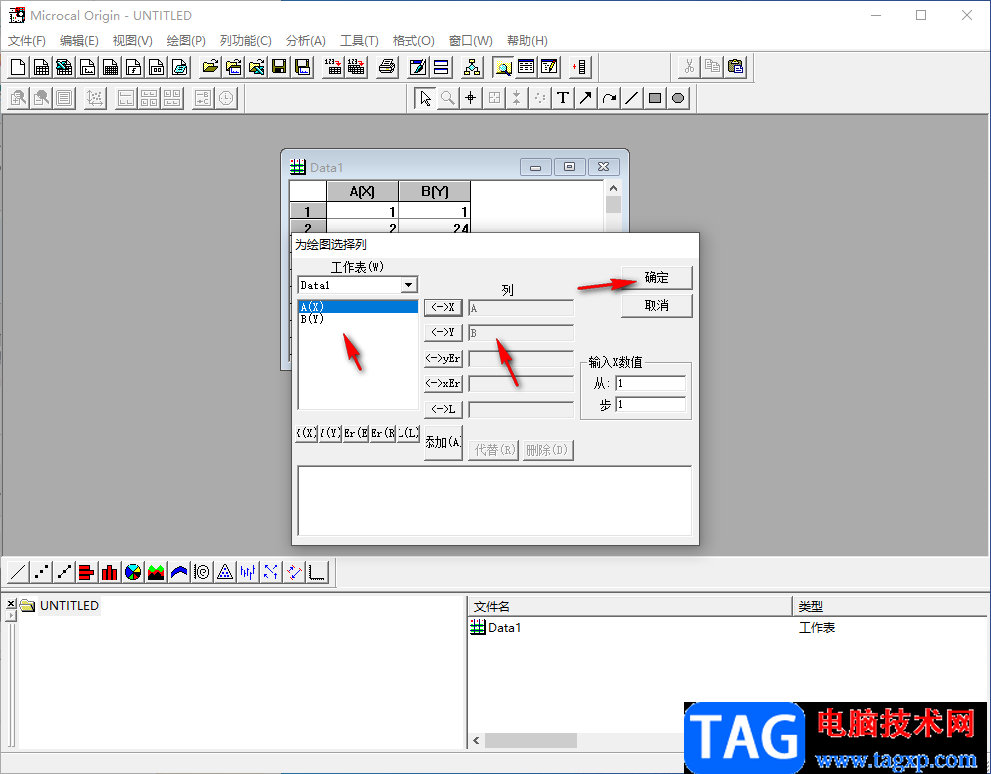Choose the Area plot icon
The height and width of the screenshot is (774, 991).
[x=155, y=572]
